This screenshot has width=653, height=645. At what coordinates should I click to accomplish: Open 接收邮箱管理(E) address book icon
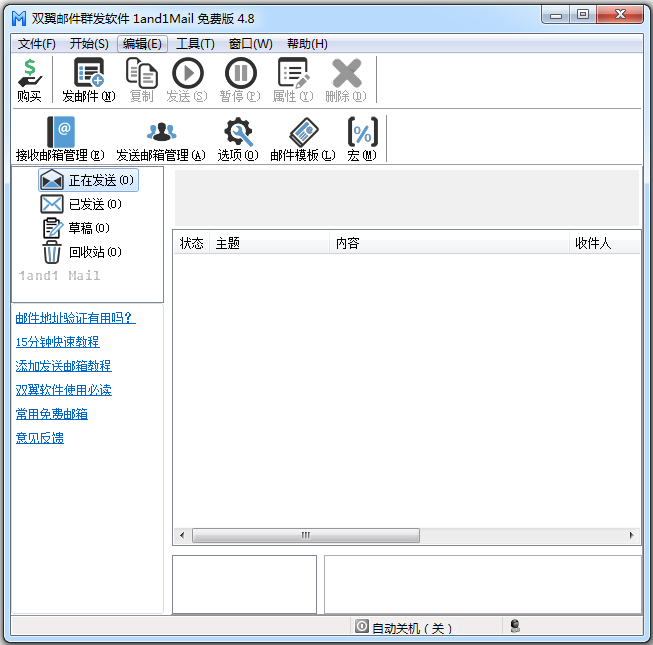(60, 139)
